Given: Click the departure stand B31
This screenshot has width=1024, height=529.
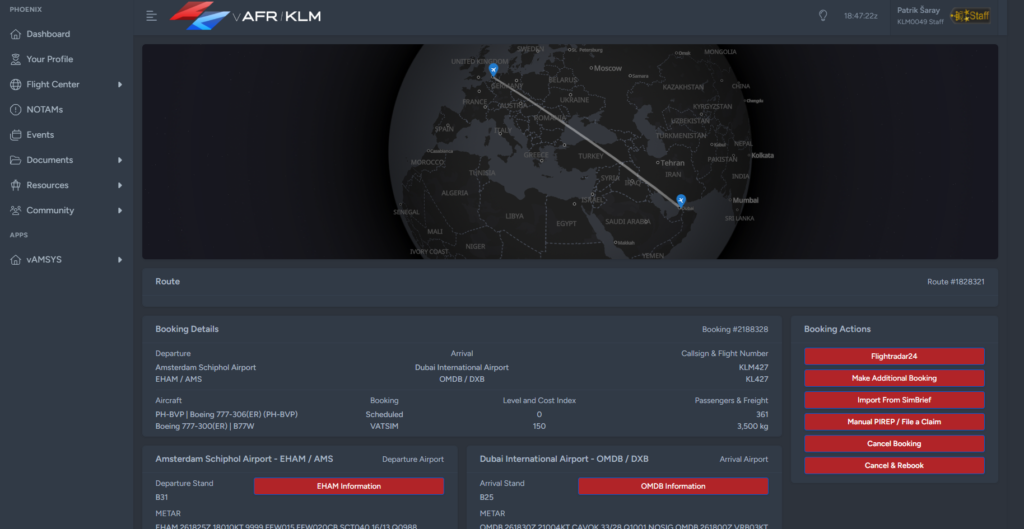Looking at the screenshot, I should (x=162, y=498).
